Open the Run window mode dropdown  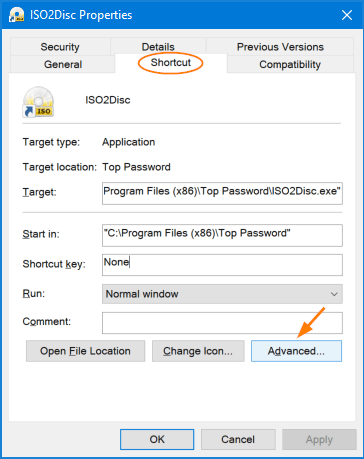(222, 294)
